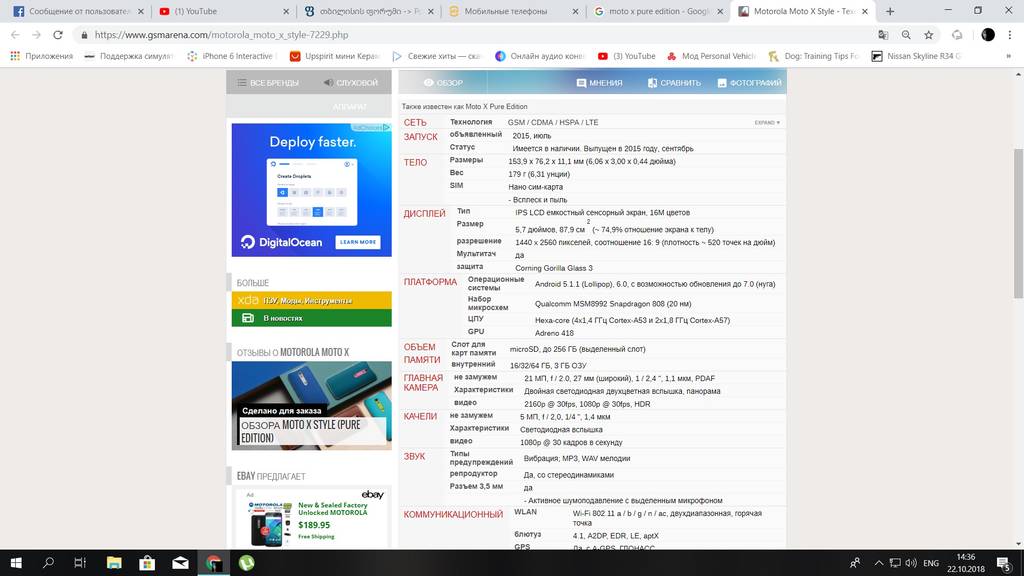Open iPhone 6 Interactive bookmark
1024x576 pixels.
tap(232, 56)
